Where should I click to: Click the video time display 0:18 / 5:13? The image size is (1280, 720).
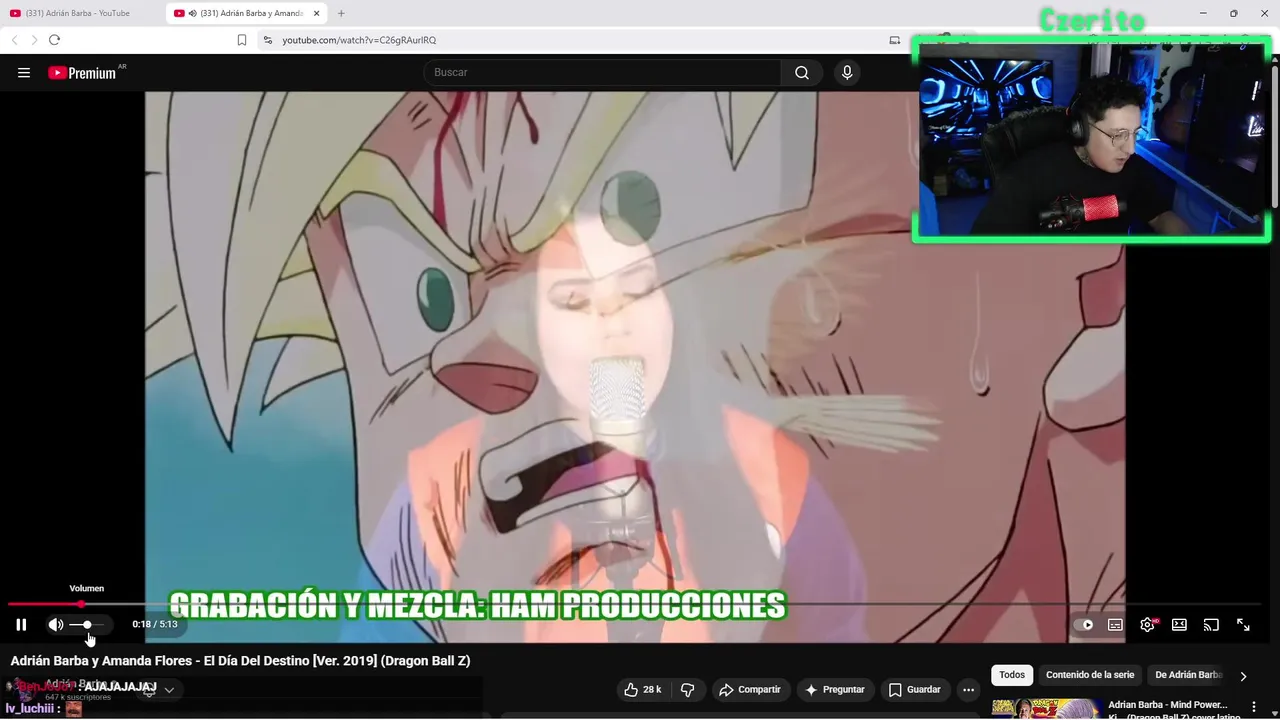(155, 624)
